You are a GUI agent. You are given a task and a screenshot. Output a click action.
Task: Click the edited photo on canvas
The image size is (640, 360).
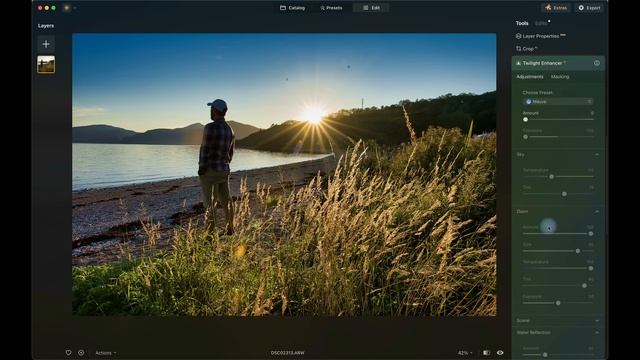[284, 175]
